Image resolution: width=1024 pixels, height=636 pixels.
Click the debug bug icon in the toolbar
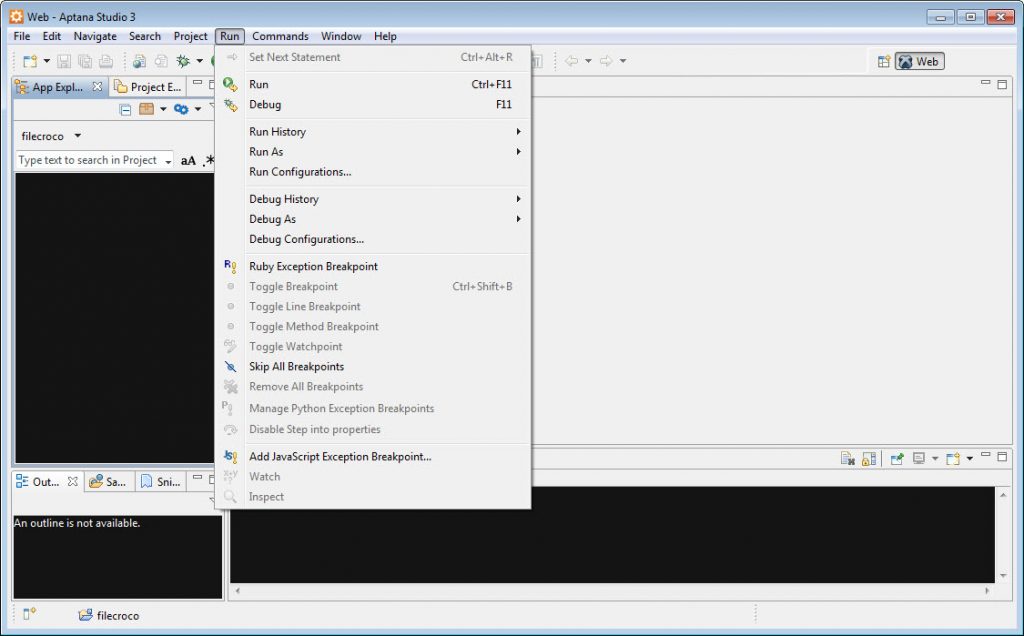183,61
